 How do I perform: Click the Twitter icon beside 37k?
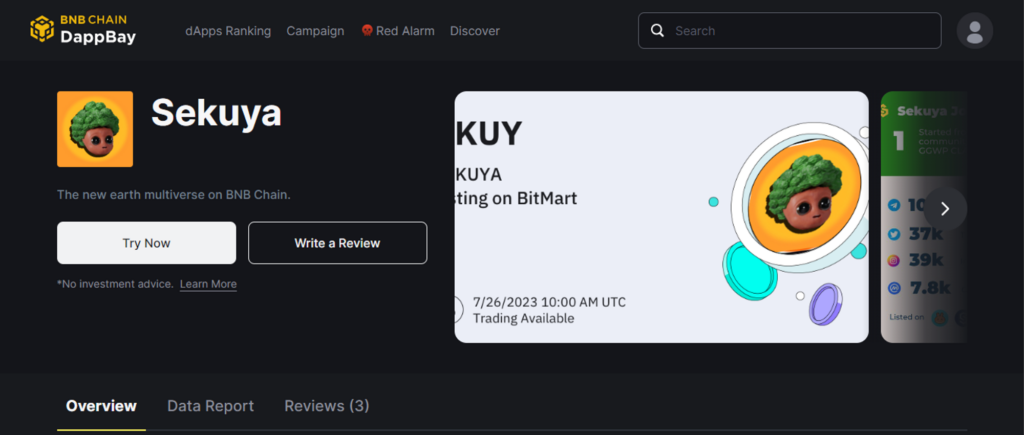tap(894, 234)
